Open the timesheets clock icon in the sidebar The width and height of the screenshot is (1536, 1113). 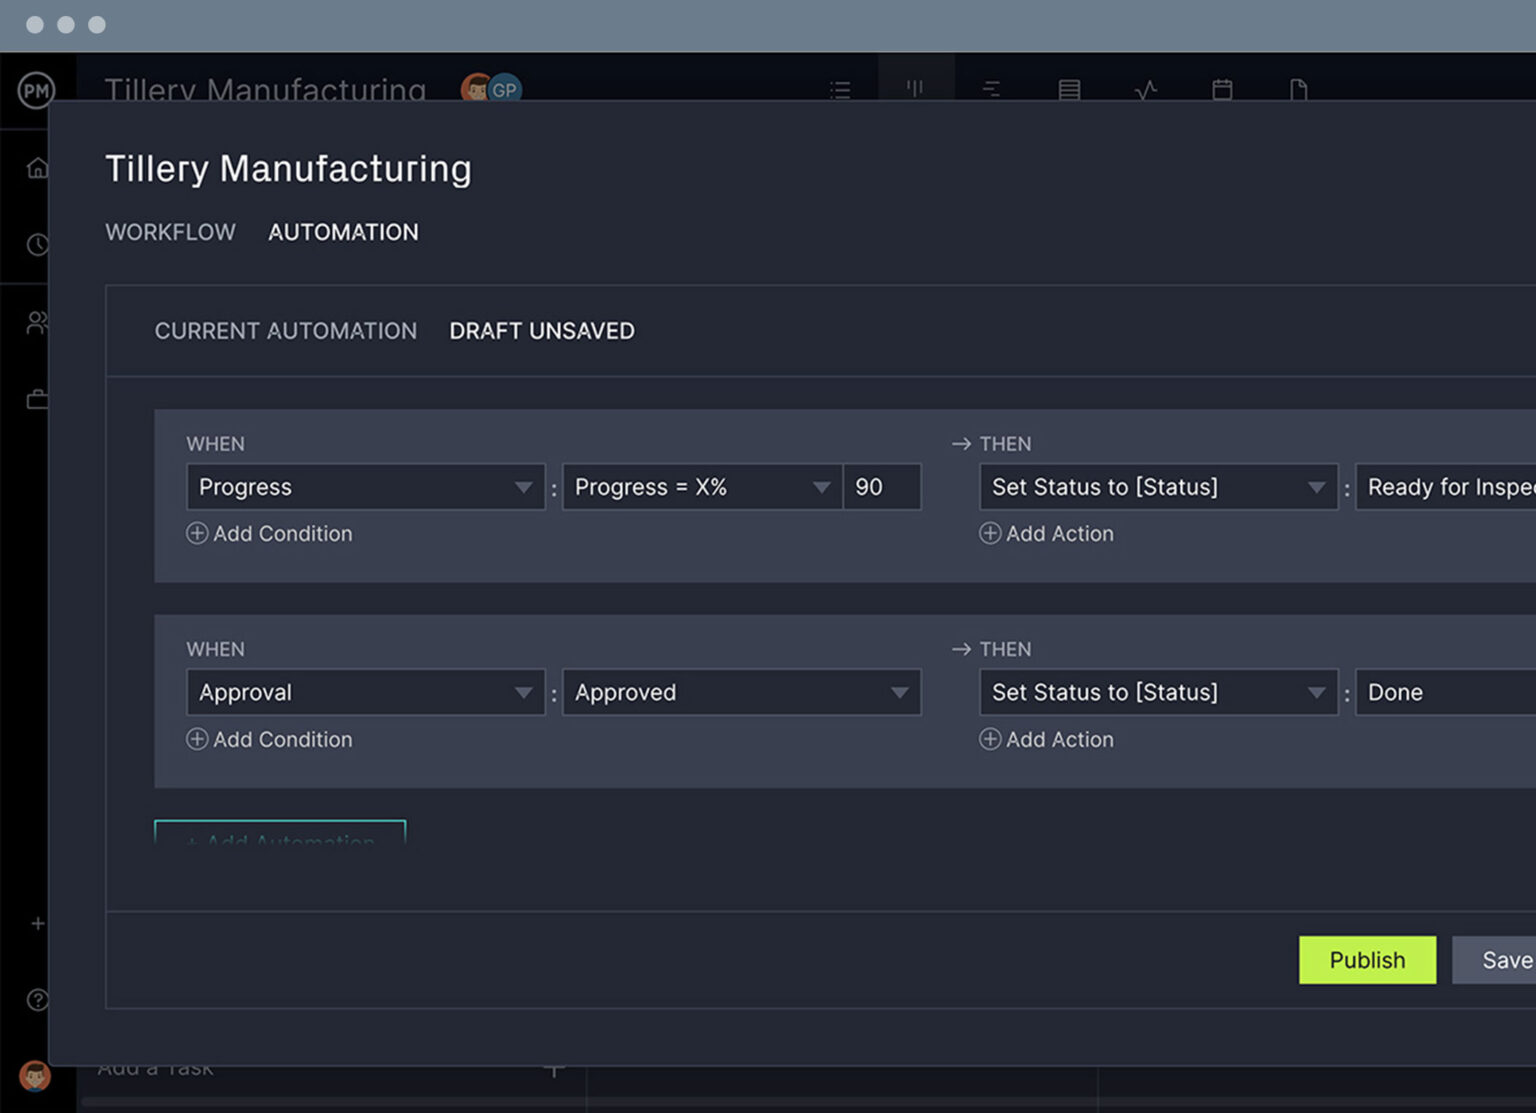[x=37, y=244]
